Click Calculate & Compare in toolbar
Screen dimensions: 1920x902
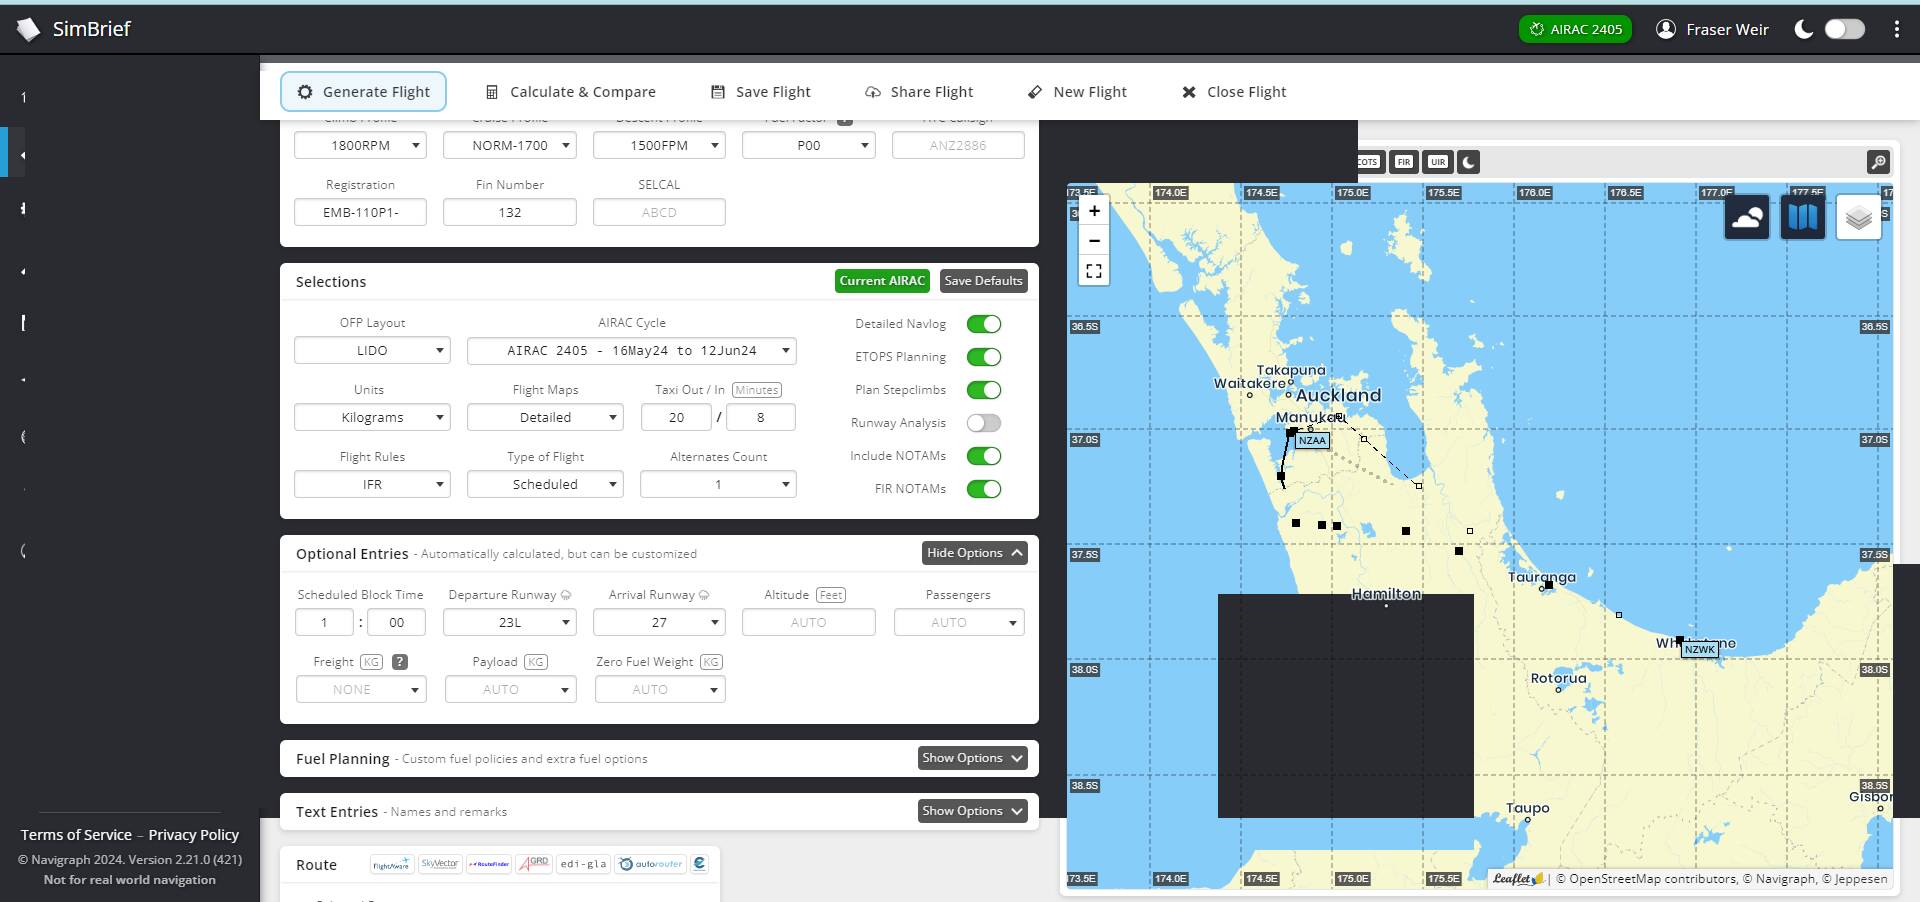(570, 92)
